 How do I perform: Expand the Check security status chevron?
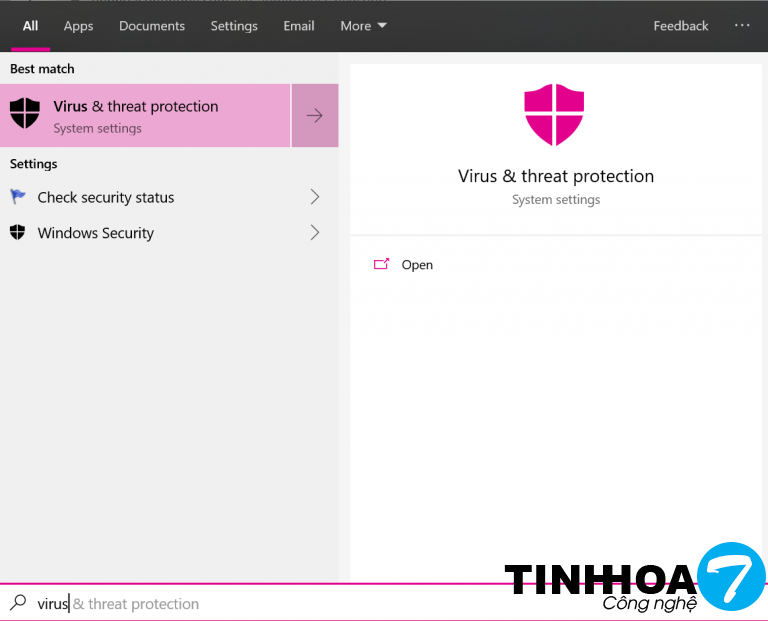pos(315,197)
